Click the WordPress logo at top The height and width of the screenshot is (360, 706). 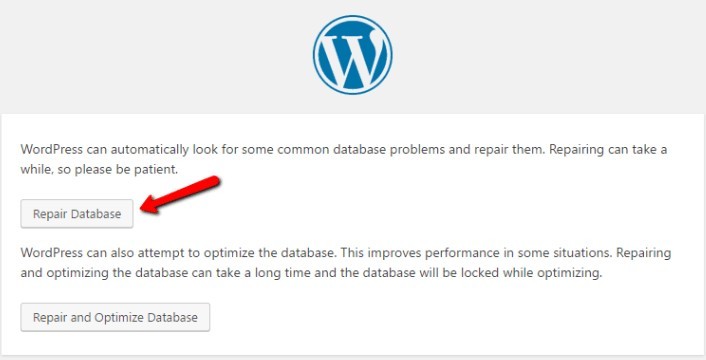pyautogui.click(x=353, y=55)
